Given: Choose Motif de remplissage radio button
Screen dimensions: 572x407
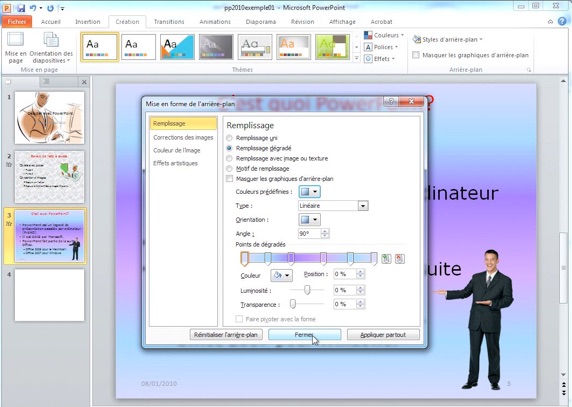Looking at the screenshot, I should coord(229,168).
